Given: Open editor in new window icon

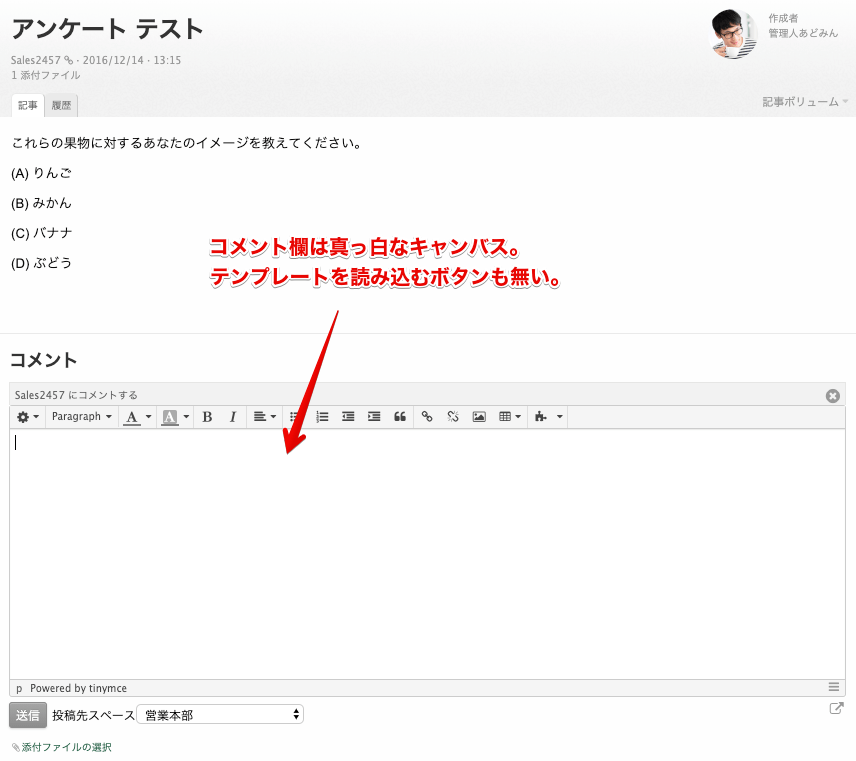Looking at the screenshot, I should click(x=836, y=709).
